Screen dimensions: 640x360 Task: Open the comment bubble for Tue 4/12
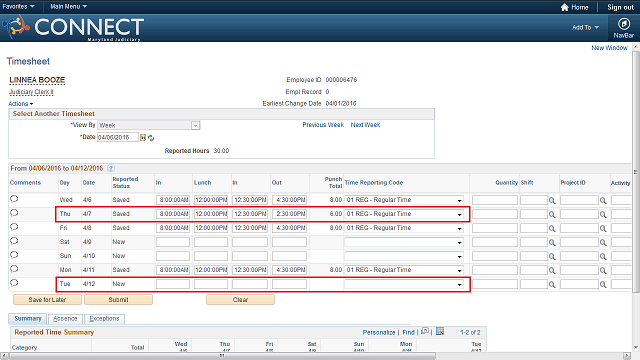pyautogui.click(x=14, y=282)
